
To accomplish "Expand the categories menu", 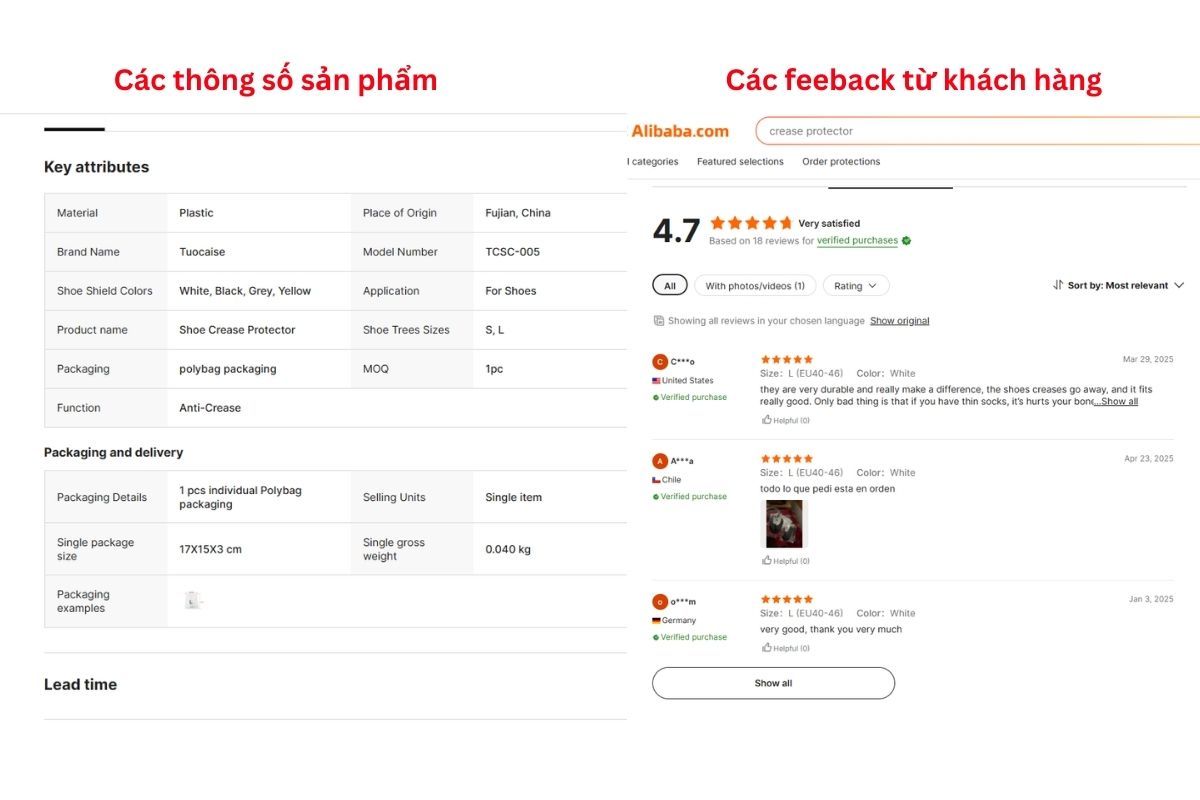I will coord(652,161).
